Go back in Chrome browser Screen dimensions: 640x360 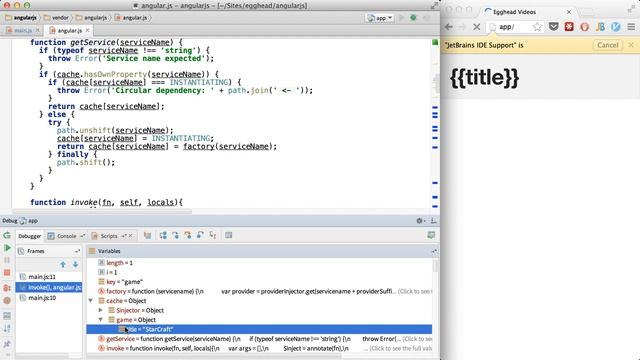coord(449,27)
